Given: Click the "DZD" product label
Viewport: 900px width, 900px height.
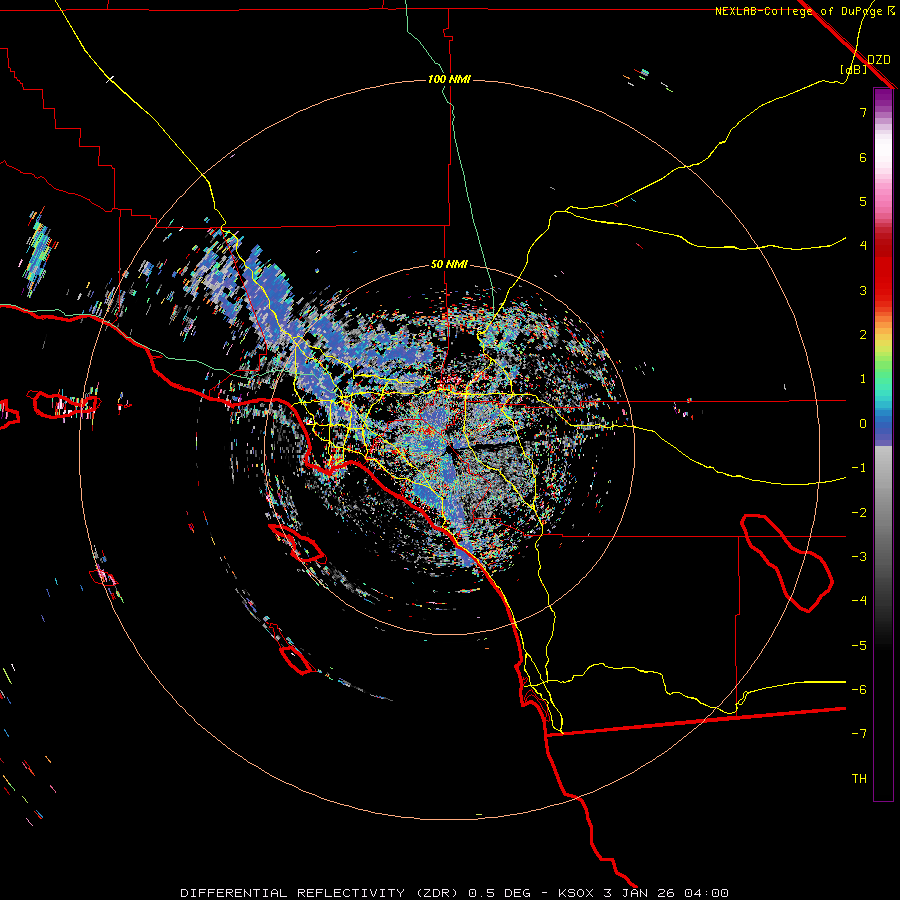Looking at the screenshot, I should pos(879,60).
